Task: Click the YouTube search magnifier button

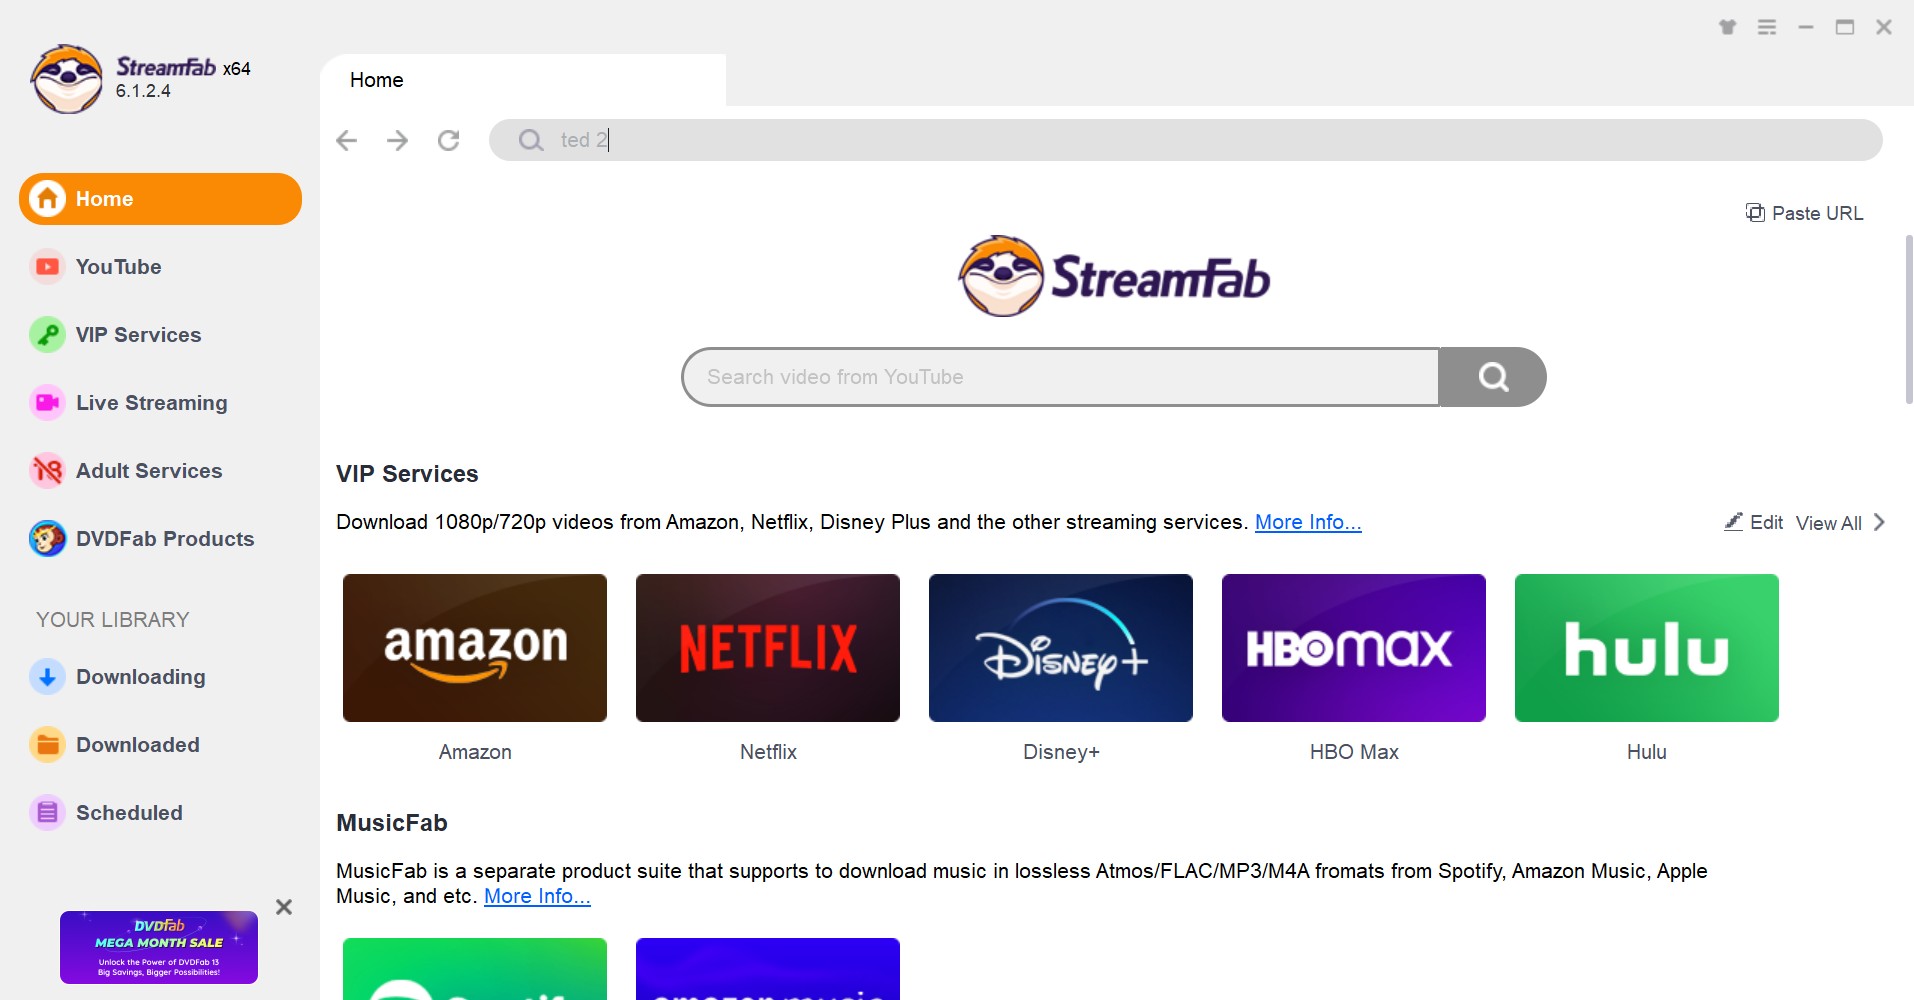Action: [x=1493, y=377]
